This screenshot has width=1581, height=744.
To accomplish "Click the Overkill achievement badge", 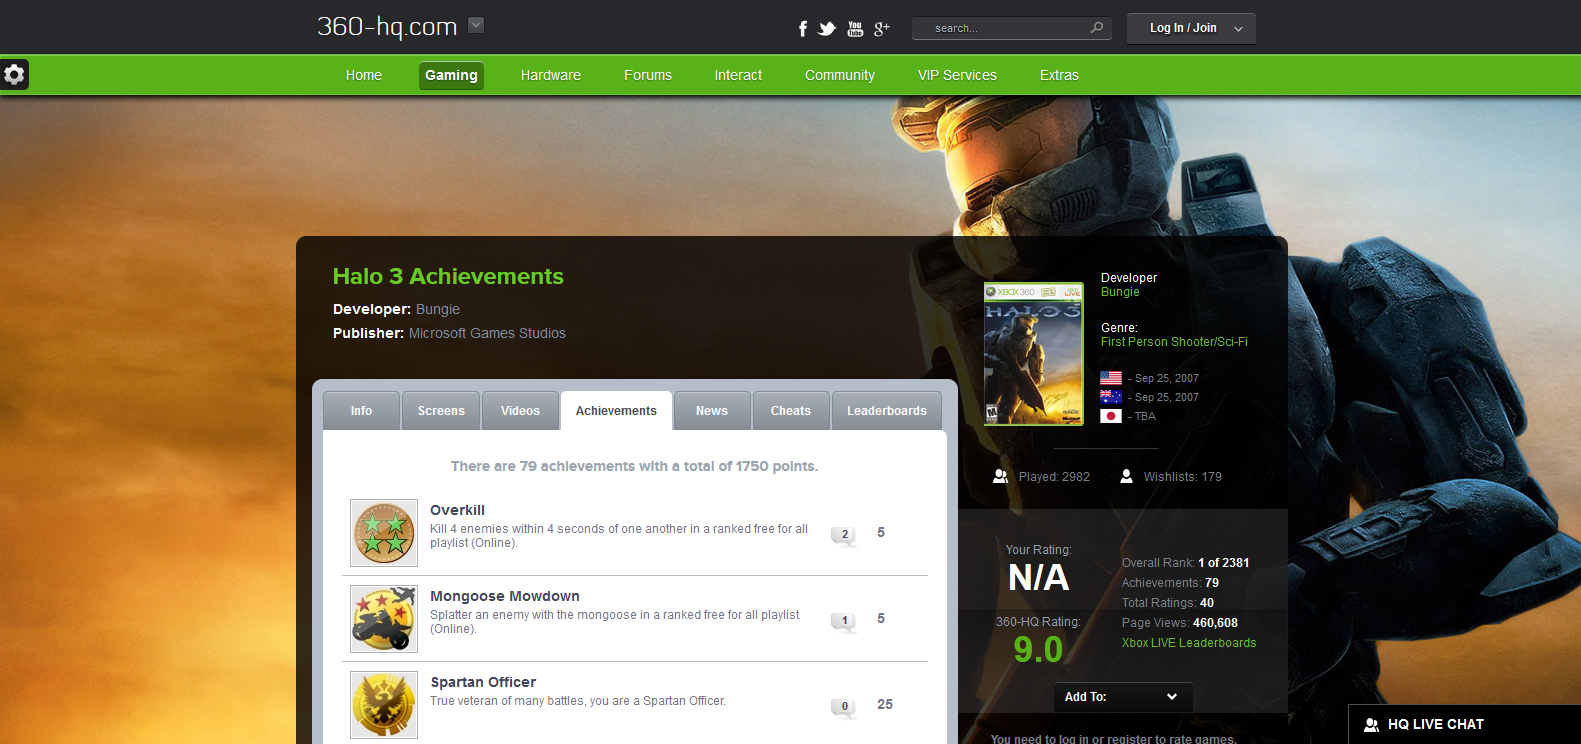I will coord(384,533).
